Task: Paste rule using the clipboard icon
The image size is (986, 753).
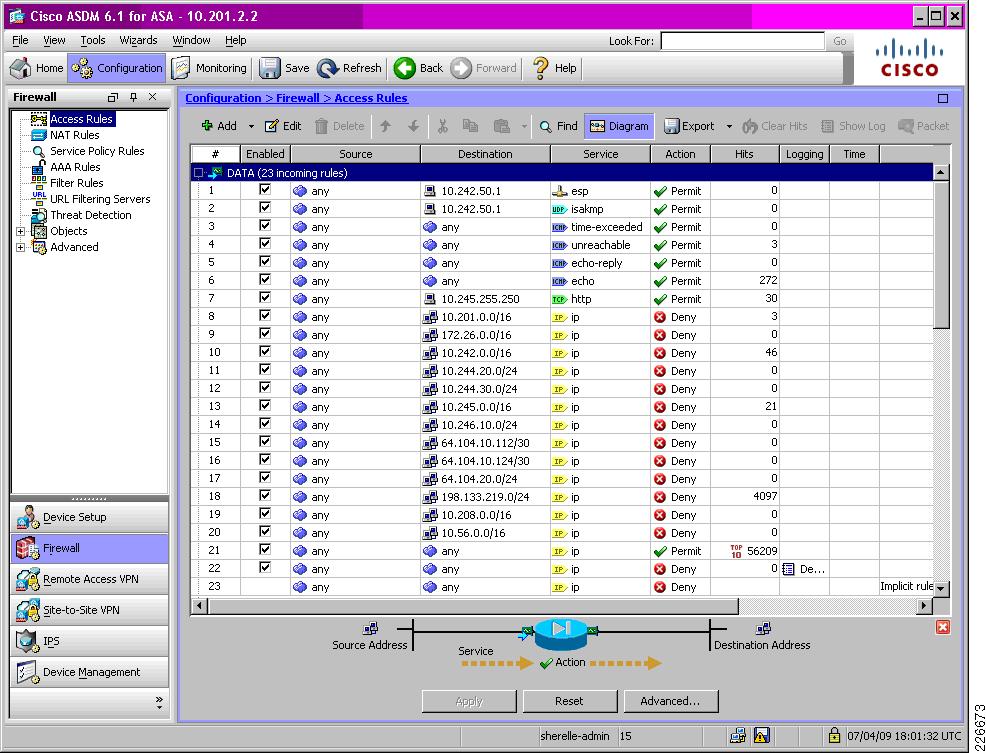Action: click(x=501, y=126)
